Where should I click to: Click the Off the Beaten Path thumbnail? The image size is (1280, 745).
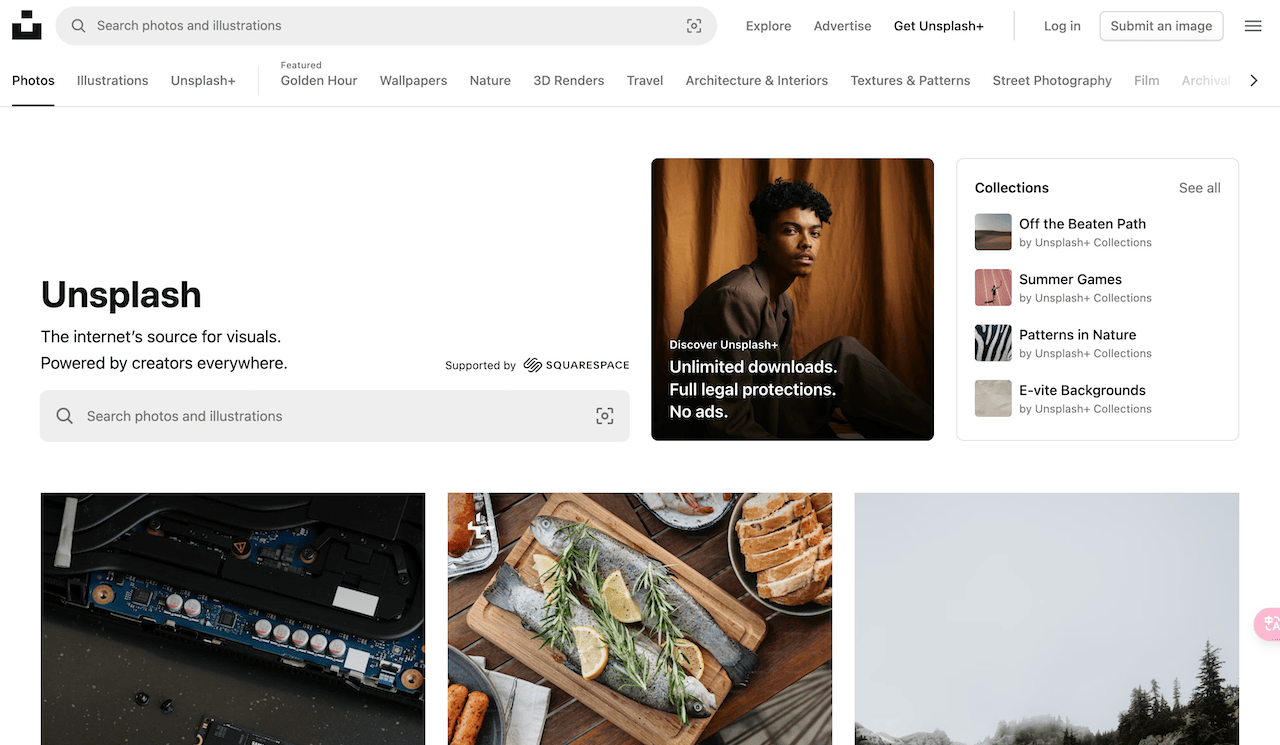point(993,232)
